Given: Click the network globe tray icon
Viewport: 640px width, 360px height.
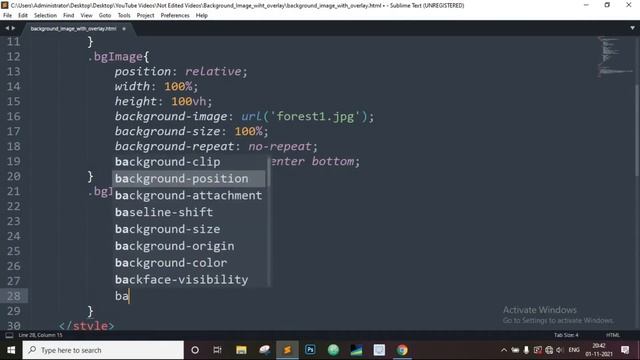Looking at the screenshot, I should (x=549, y=350).
